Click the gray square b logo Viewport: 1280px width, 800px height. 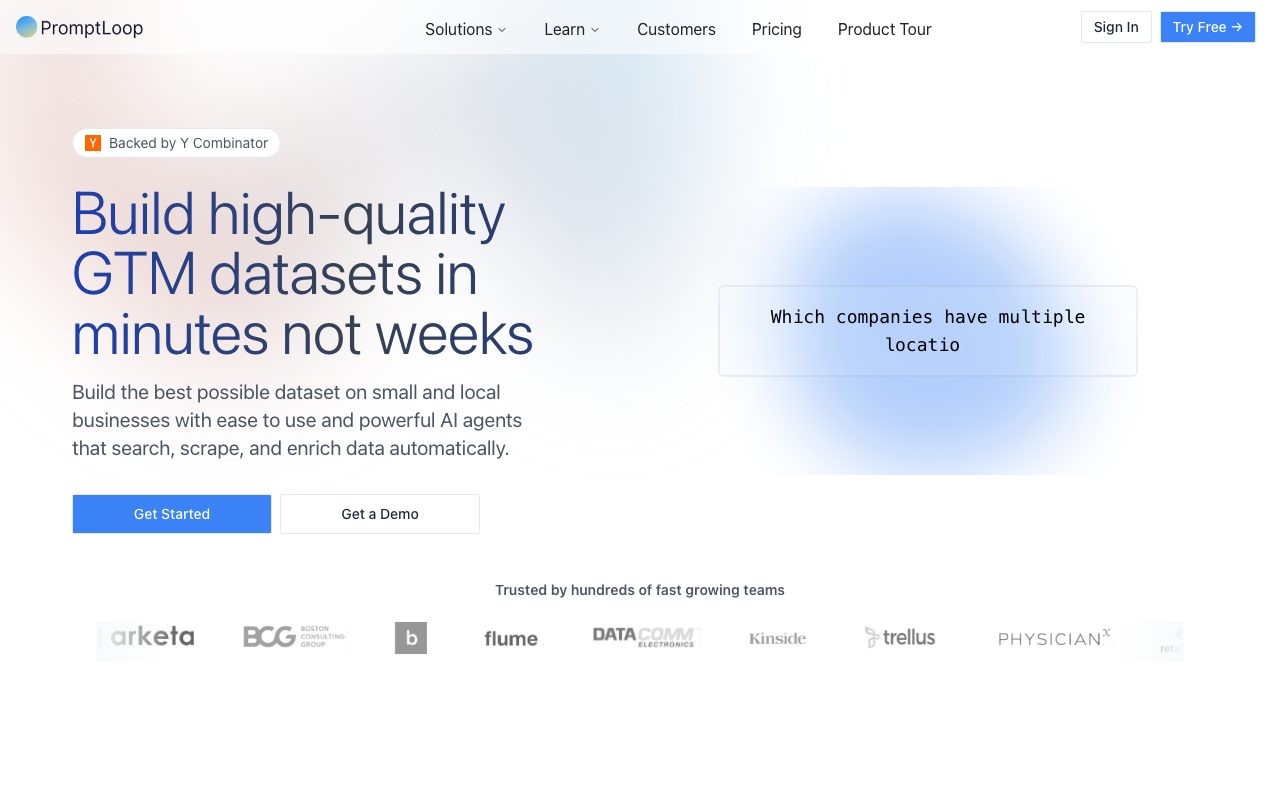pos(411,638)
